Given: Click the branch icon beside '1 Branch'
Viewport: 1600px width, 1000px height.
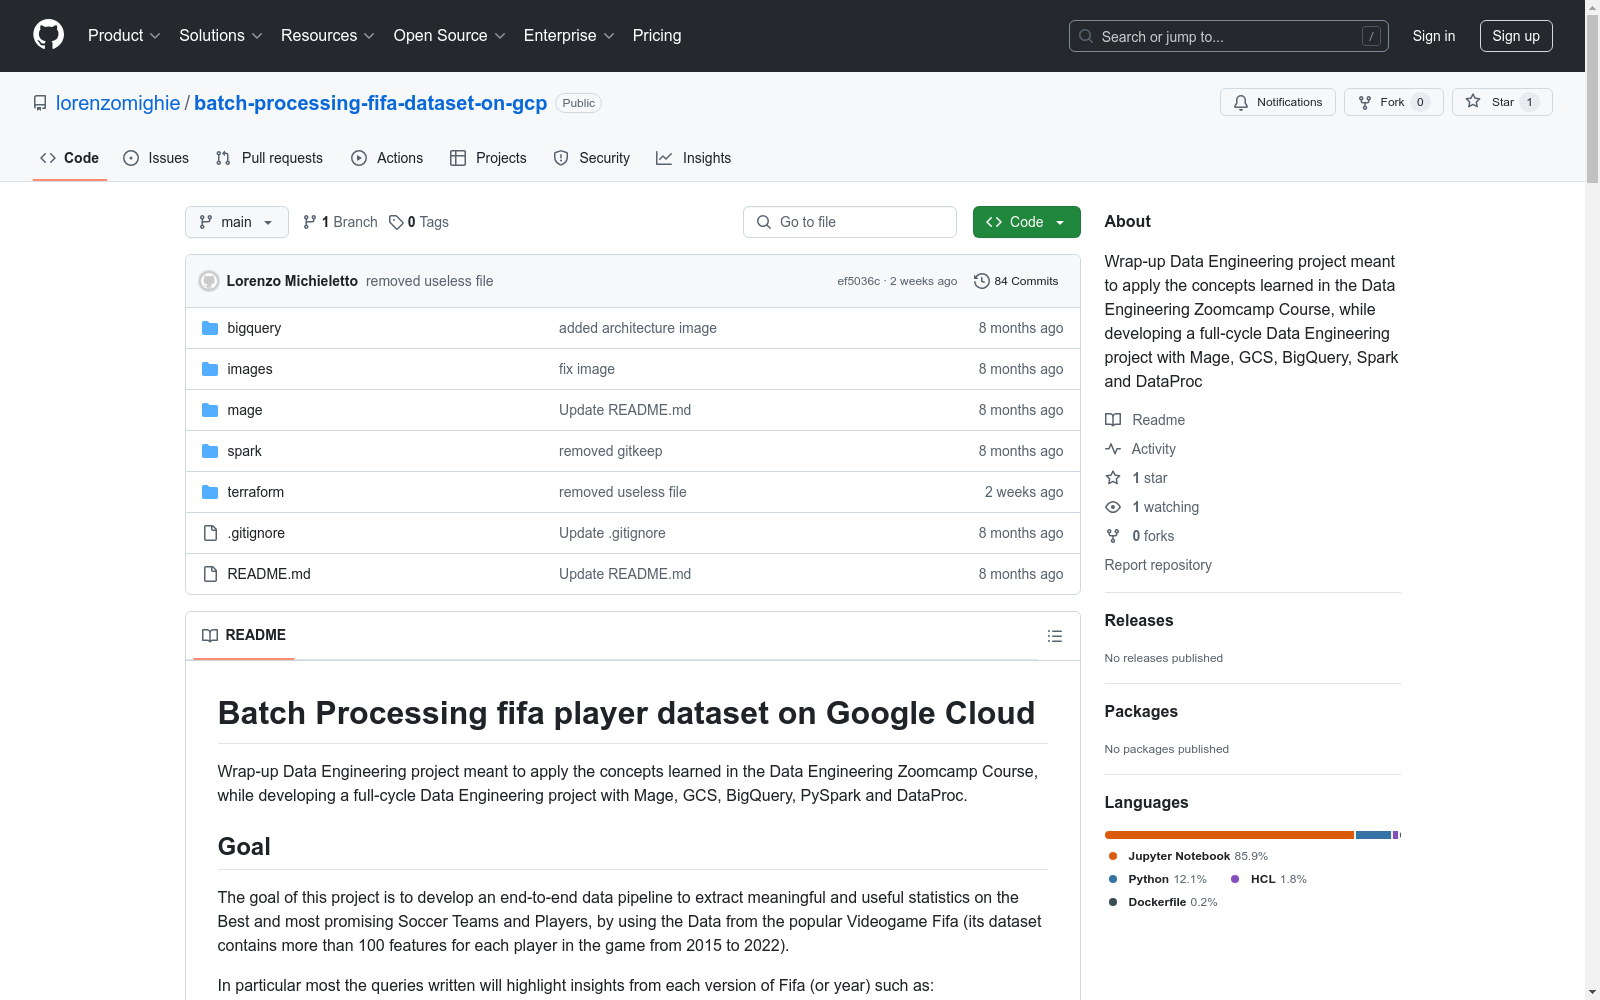Looking at the screenshot, I should pos(310,222).
